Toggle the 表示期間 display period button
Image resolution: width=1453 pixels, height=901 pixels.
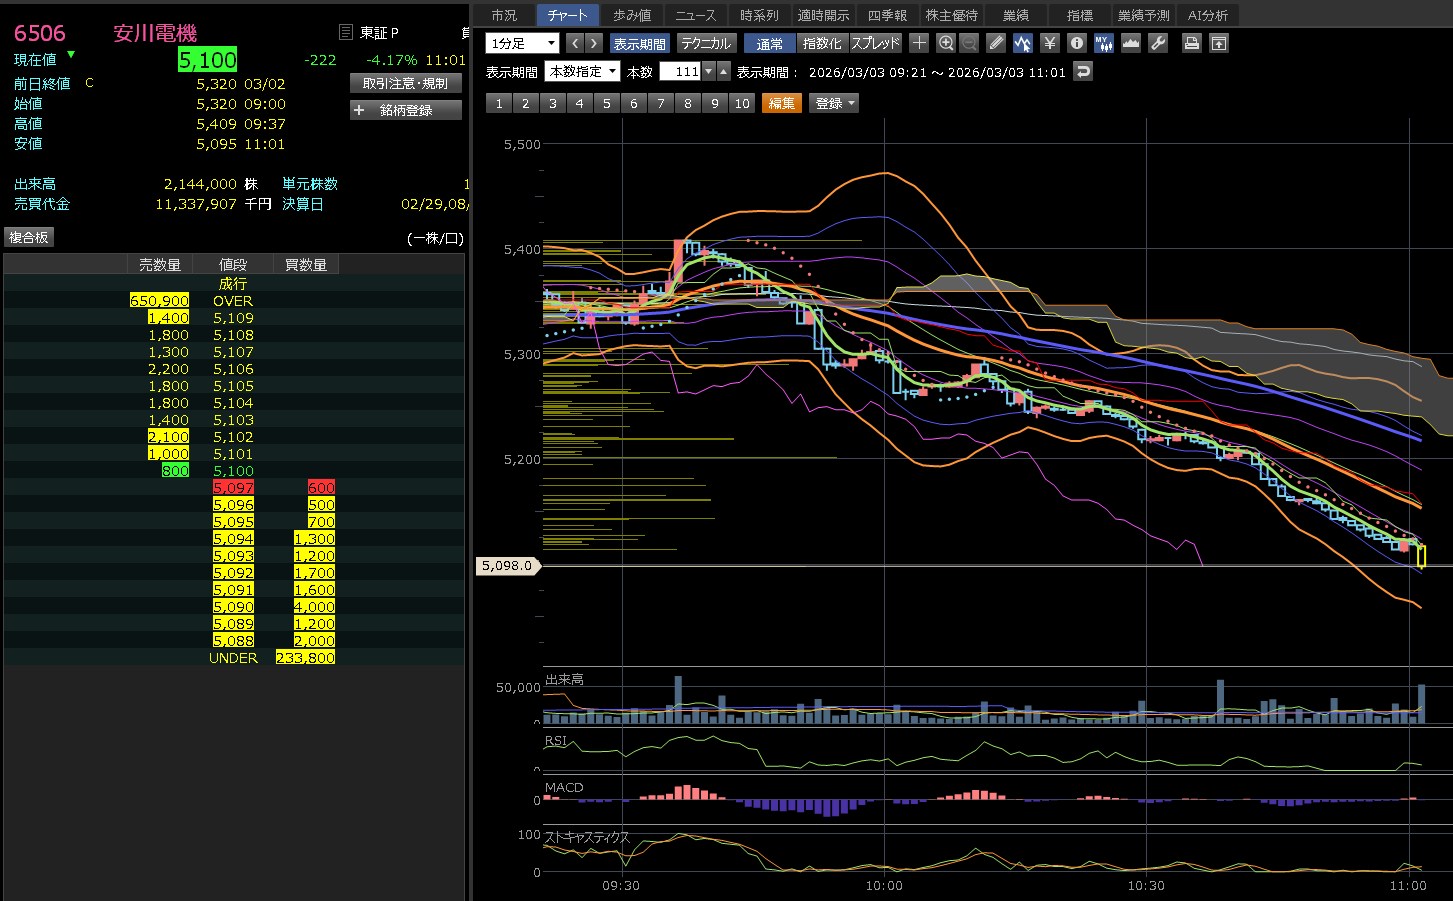click(639, 43)
